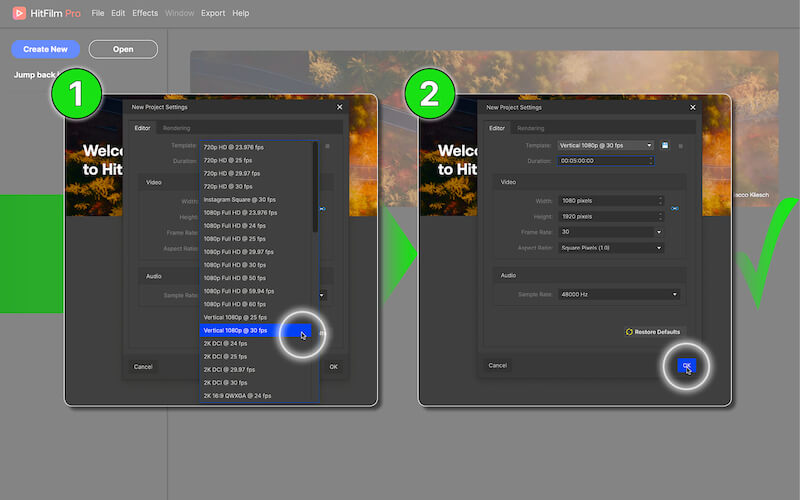Click Cancel in the right dialog
800x500 pixels.
click(x=497, y=365)
